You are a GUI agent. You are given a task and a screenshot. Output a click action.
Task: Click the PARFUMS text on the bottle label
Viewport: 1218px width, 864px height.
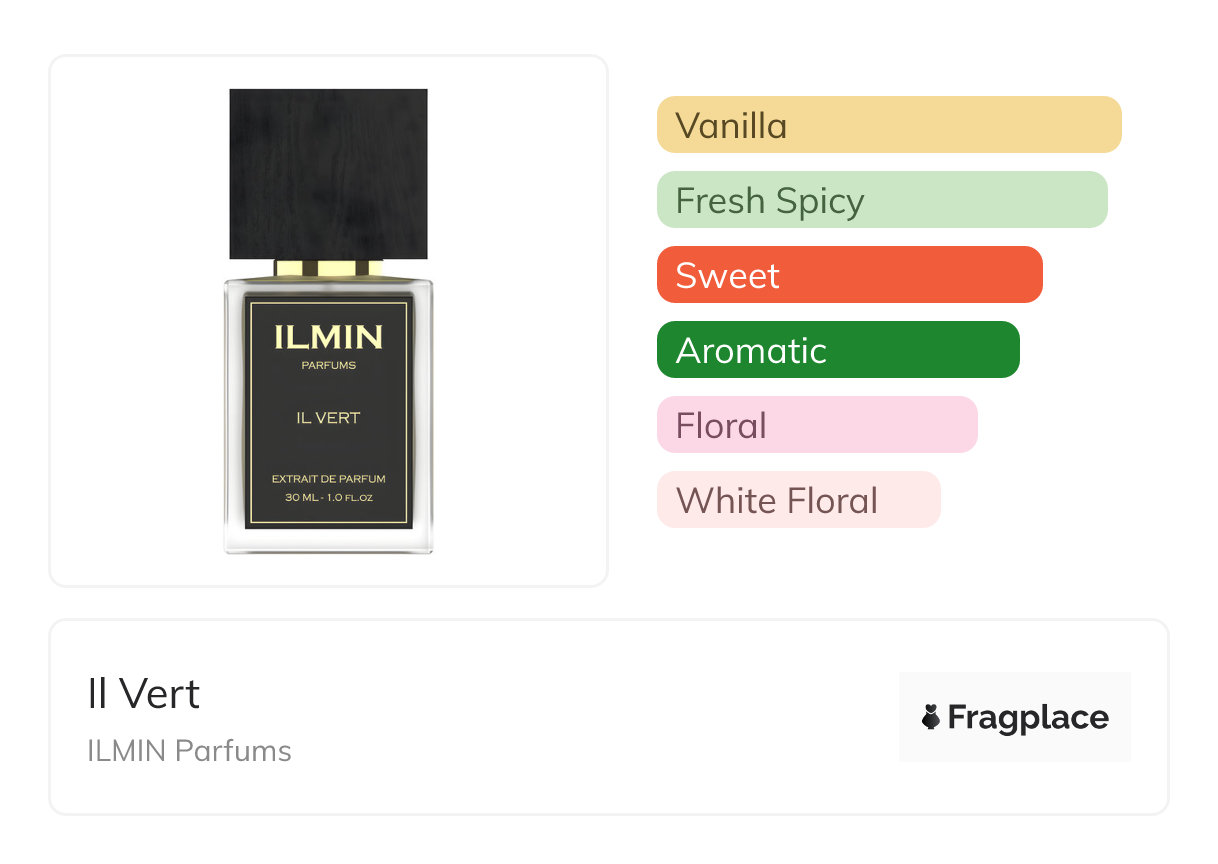coord(328,365)
